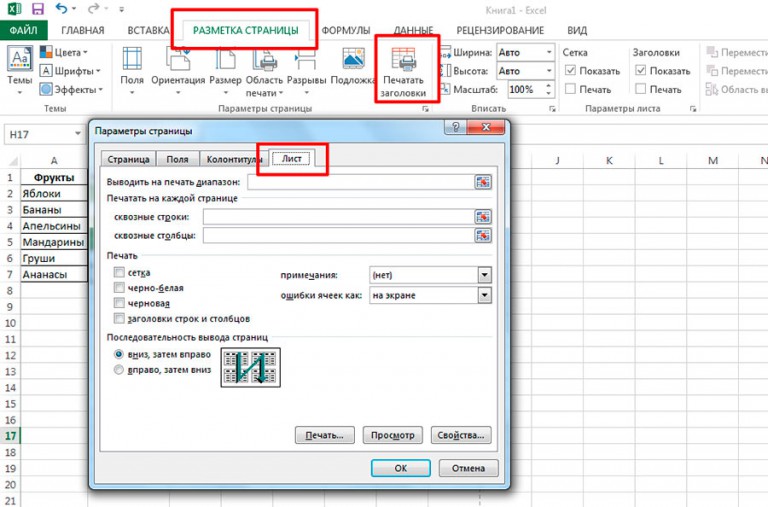
Task: Click the Отмена cancel button
Action: coord(468,468)
